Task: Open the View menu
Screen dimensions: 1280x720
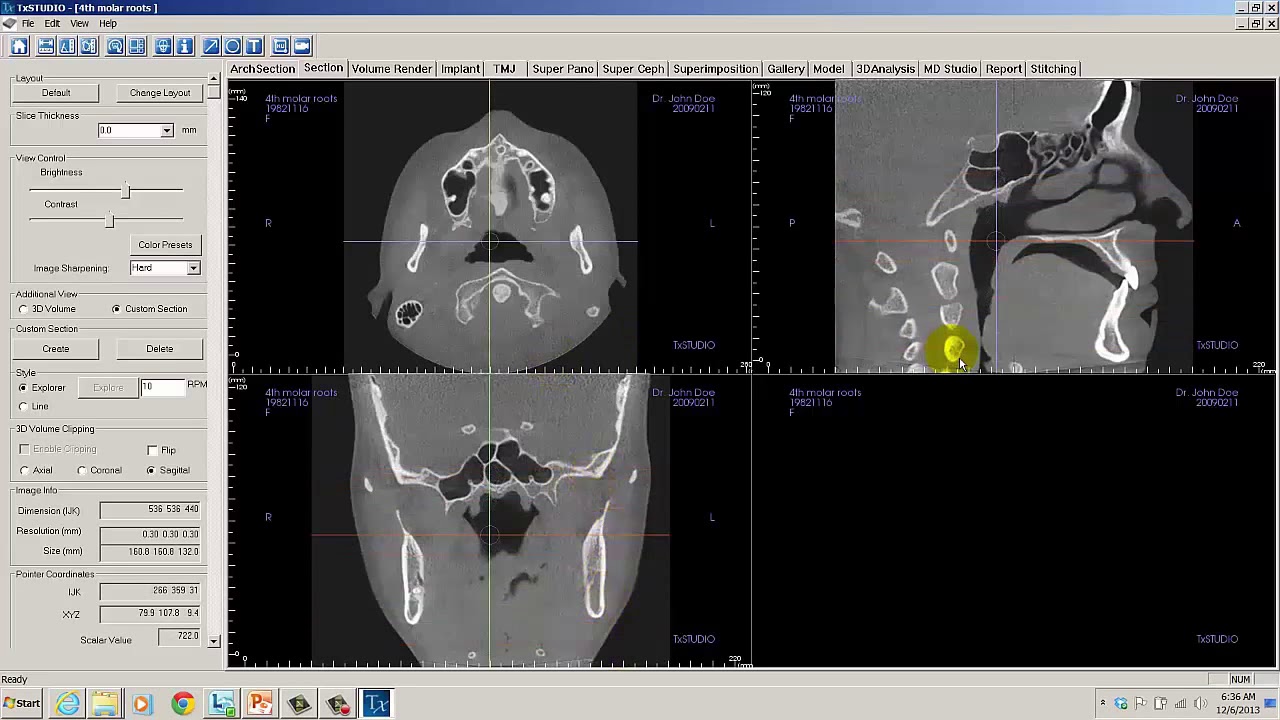Action: tap(79, 23)
